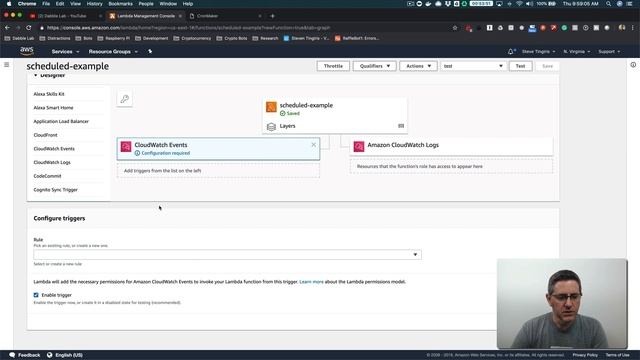Click the AWS logo home icon
The width and height of the screenshot is (640, 360).
point(27,51)
